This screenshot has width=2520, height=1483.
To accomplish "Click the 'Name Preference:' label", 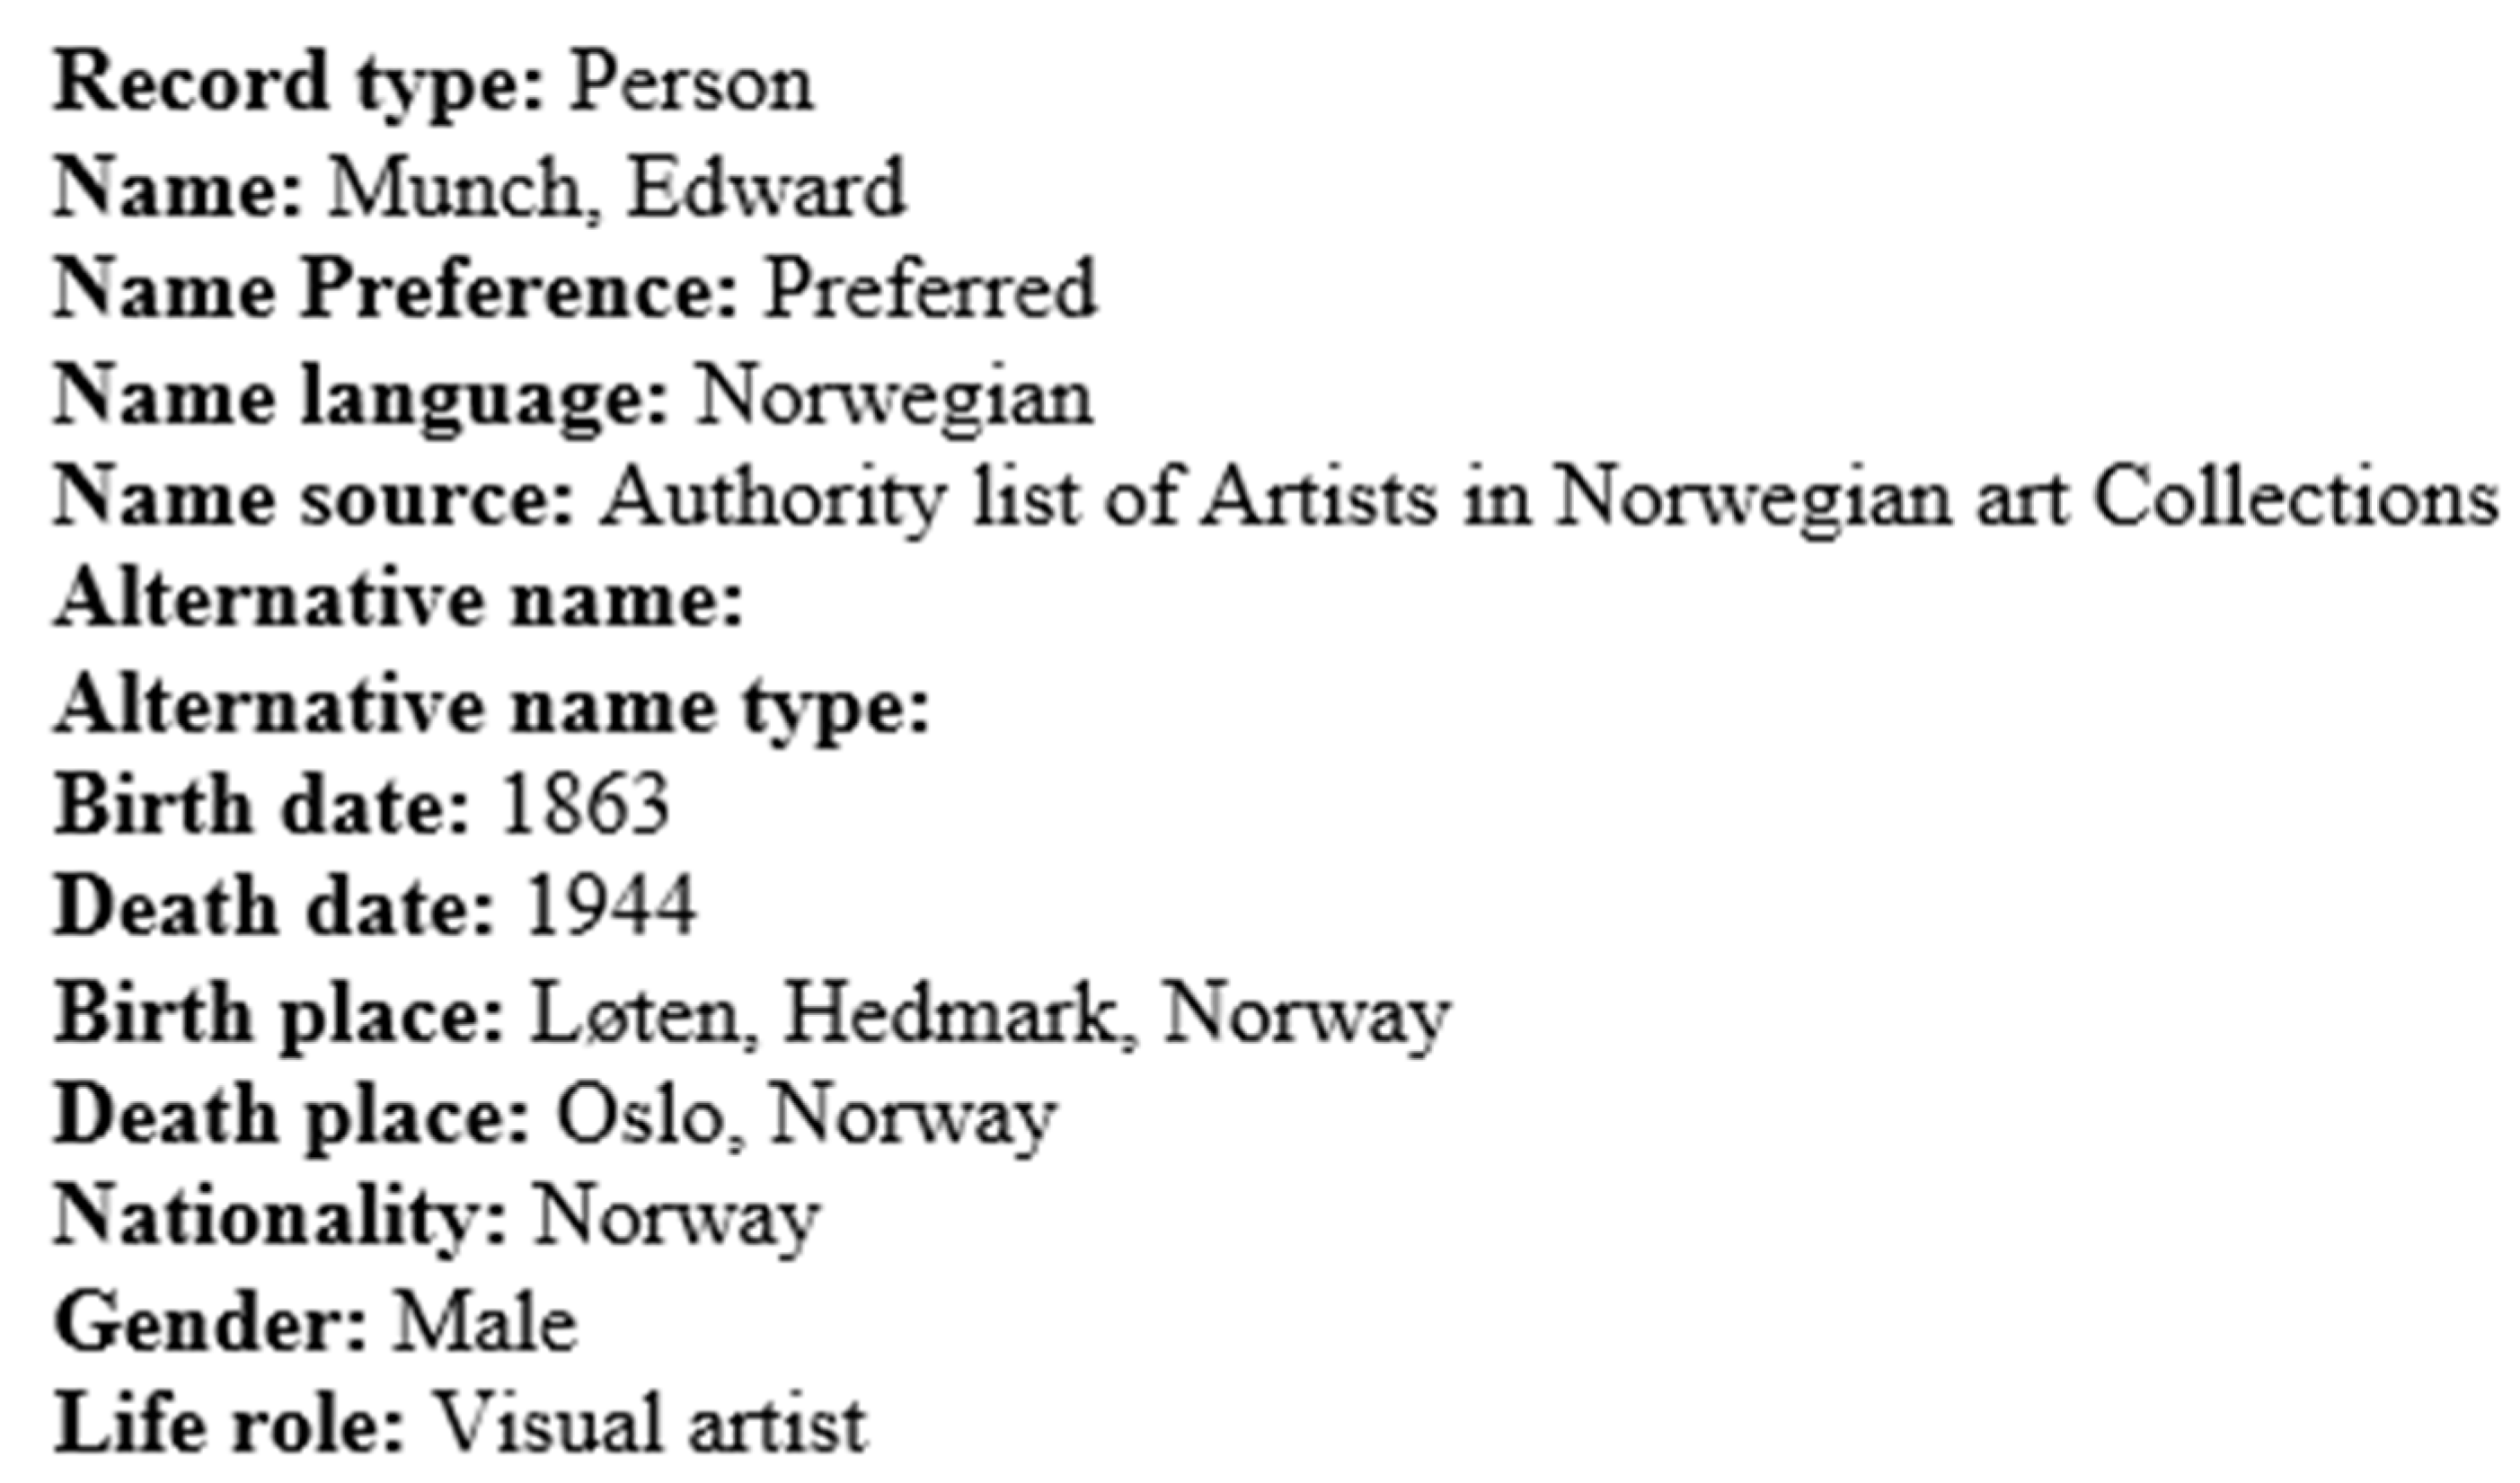I will pyautogui.click(x=396, y=291).
